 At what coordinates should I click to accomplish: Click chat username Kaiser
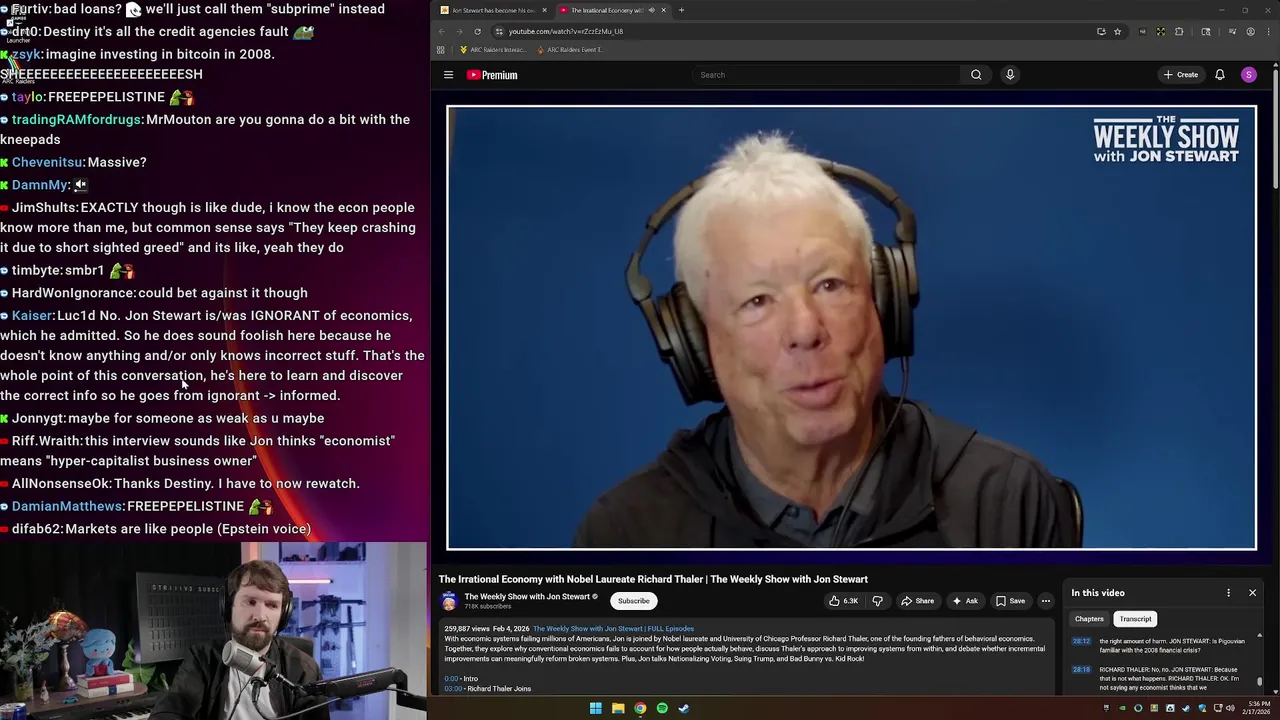[32, 316]
